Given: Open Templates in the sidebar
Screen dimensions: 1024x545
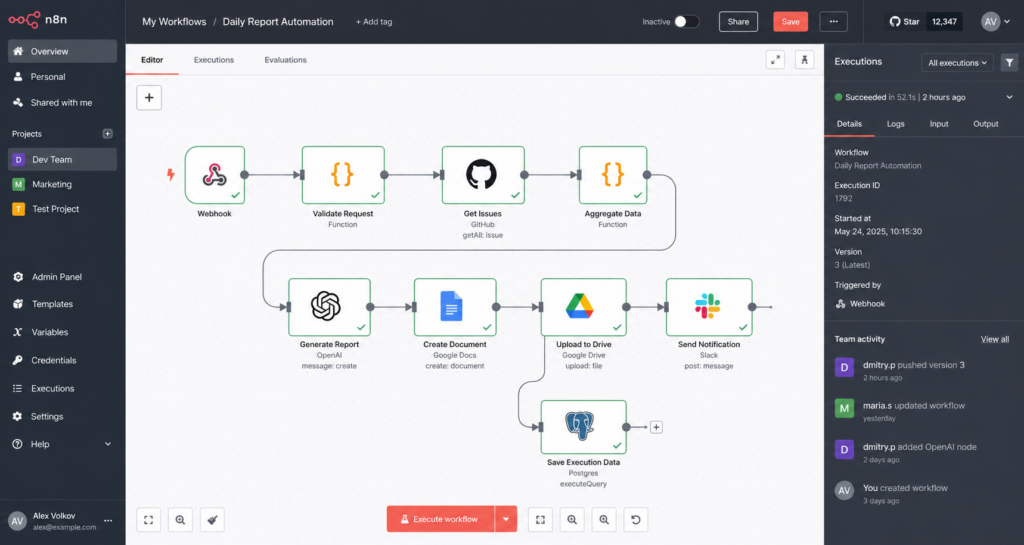Looking at the screenshot, I should 62,304.
